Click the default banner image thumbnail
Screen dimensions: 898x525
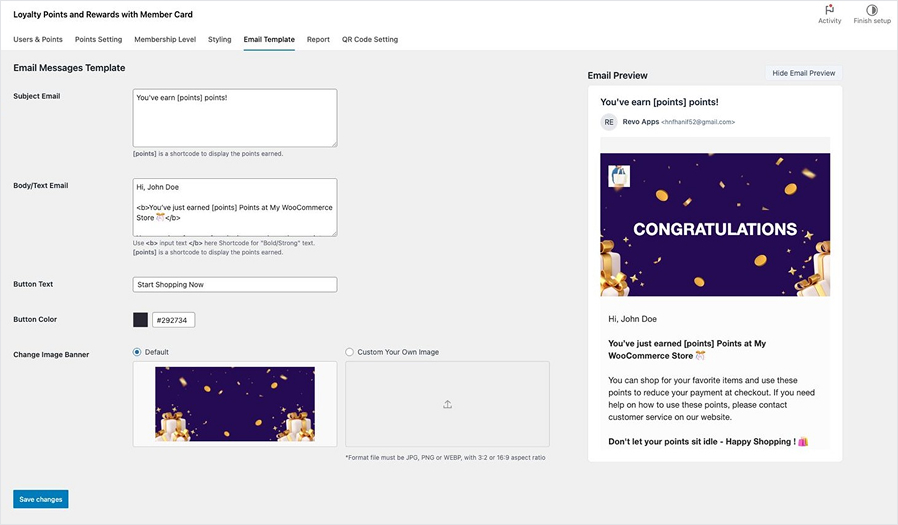[x=235, y=404]
